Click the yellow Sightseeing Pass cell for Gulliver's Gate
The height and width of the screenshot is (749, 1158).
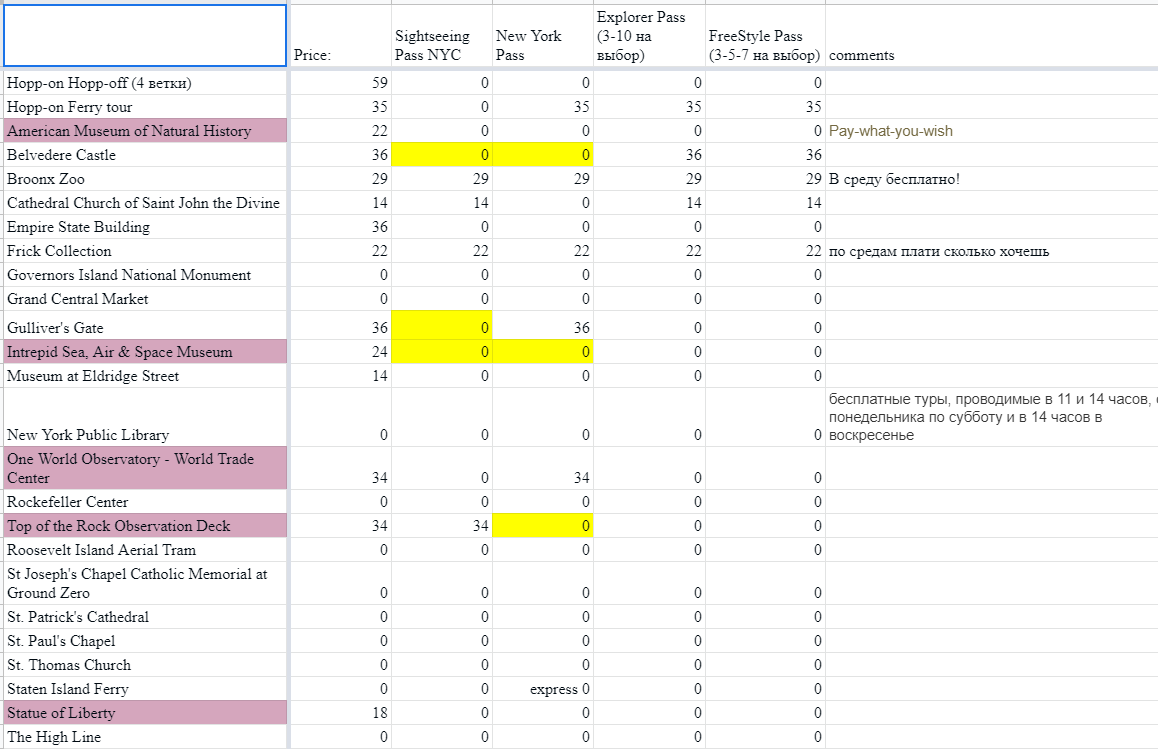442,326
